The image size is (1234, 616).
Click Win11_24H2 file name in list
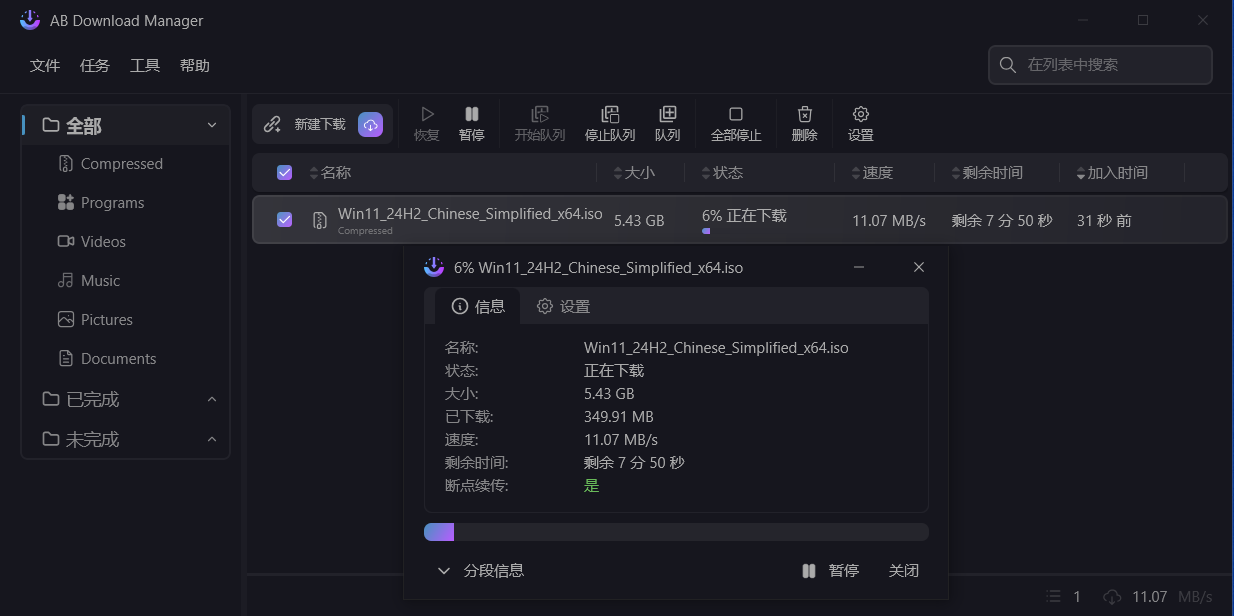(470, 214)
